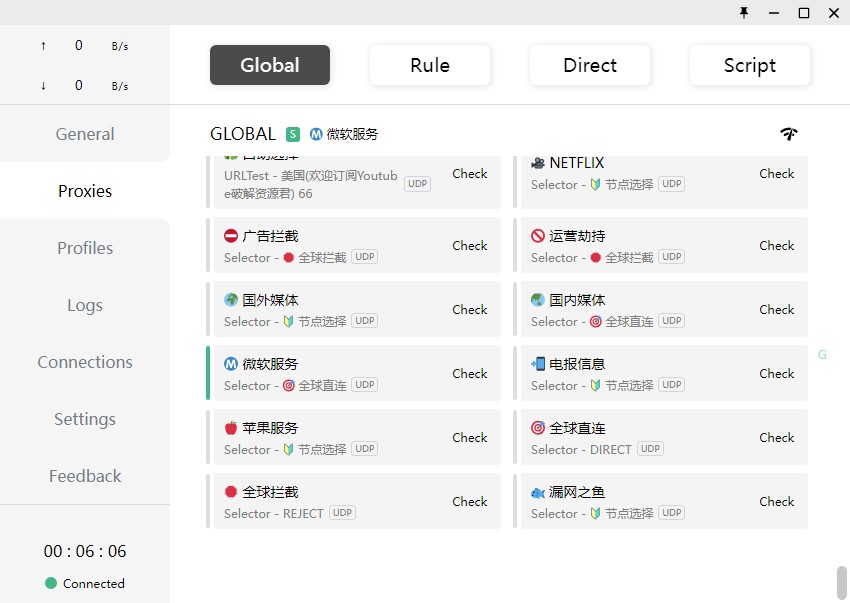
Task: Check latency for 国内媒体 group
Action: pos(776,310)
